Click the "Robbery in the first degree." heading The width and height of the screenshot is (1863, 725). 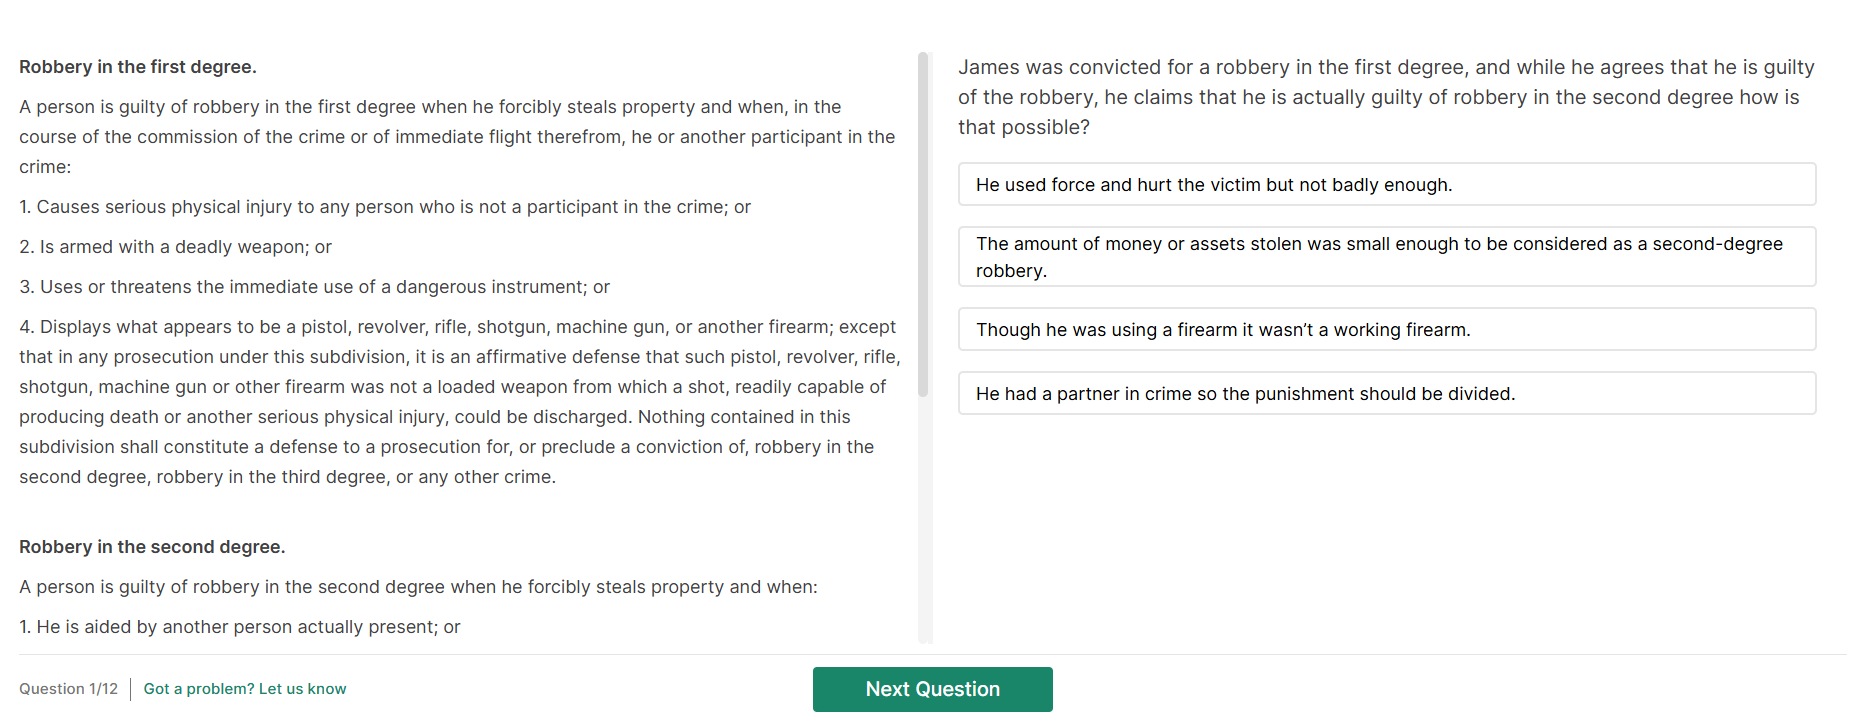click(x=138, y=67)
